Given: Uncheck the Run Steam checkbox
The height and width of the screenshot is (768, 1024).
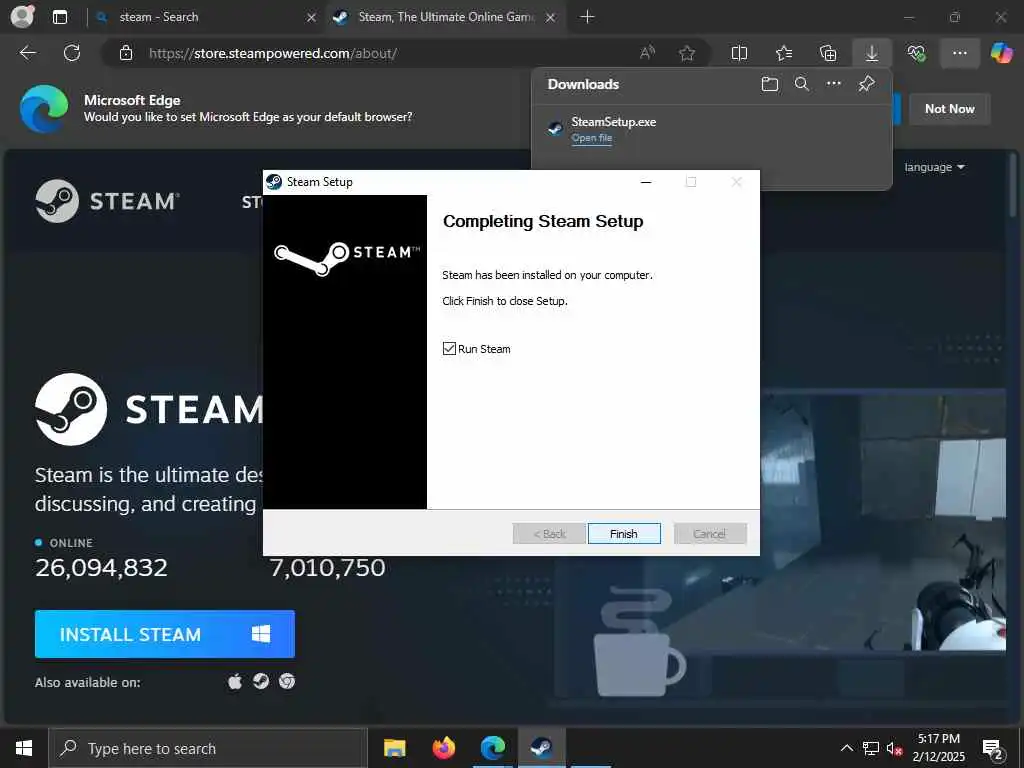Looking at the screenshot, I should [x=449, y=349].
